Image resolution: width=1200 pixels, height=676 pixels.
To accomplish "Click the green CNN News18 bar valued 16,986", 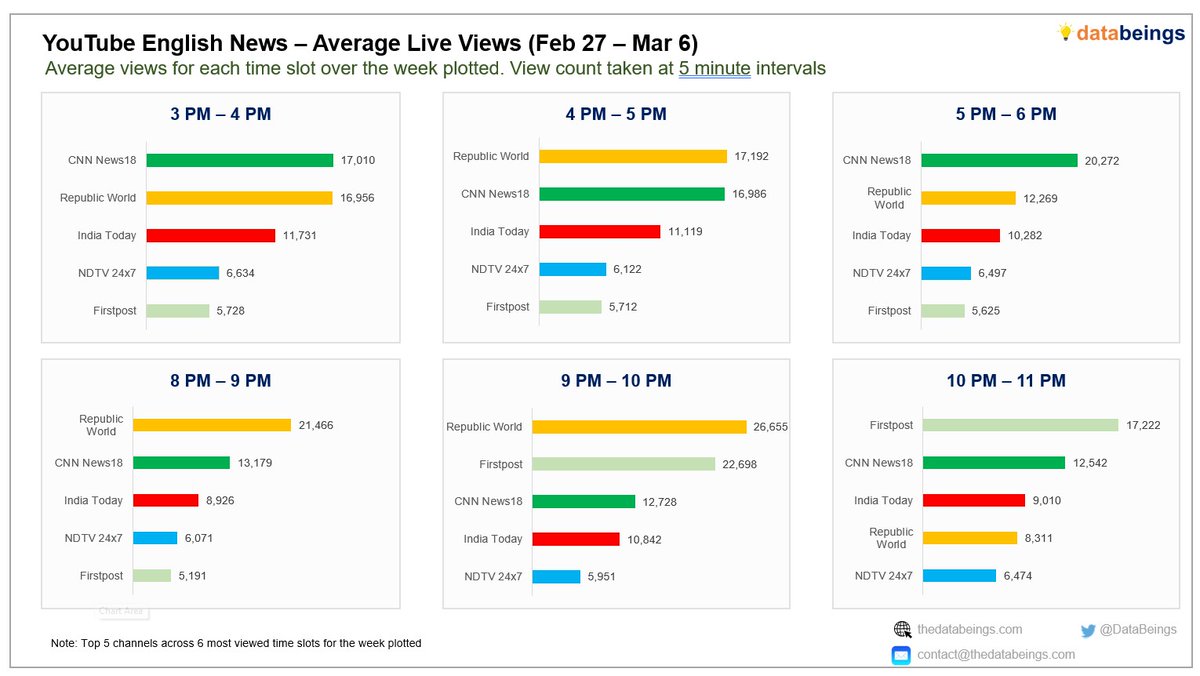I will point(632,194).
